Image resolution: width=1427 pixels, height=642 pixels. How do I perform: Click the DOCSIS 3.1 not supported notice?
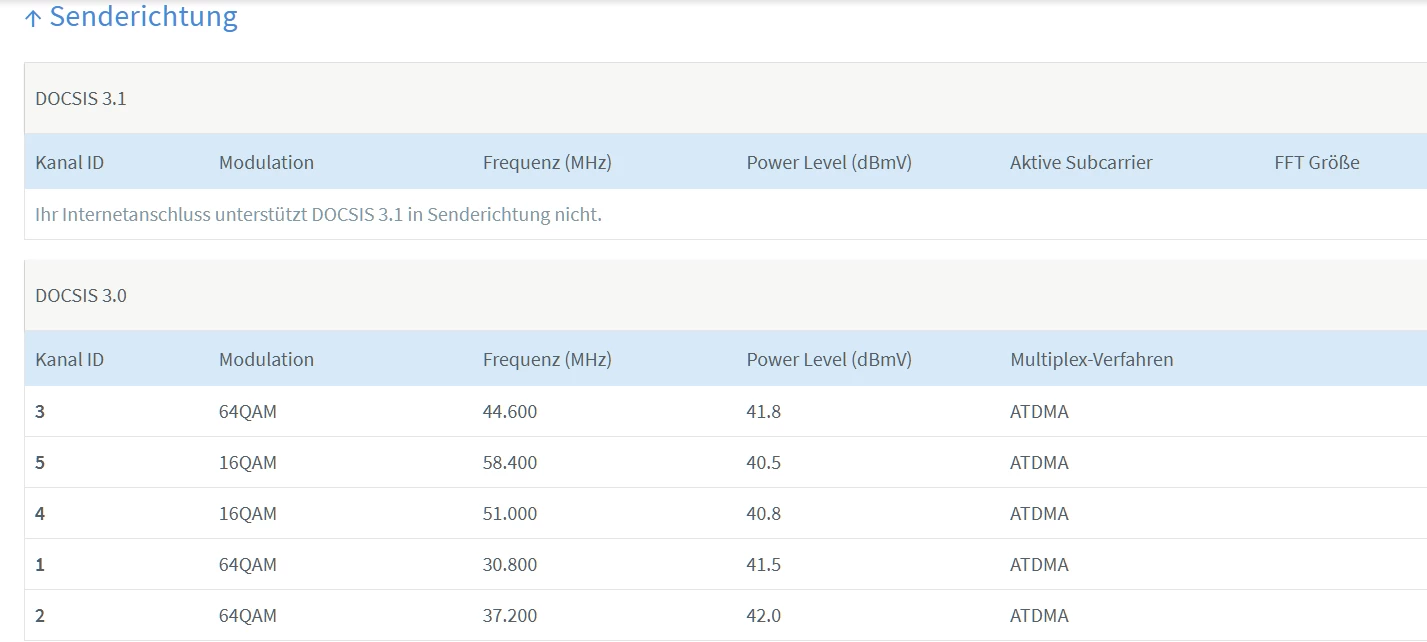coord(318,215)
